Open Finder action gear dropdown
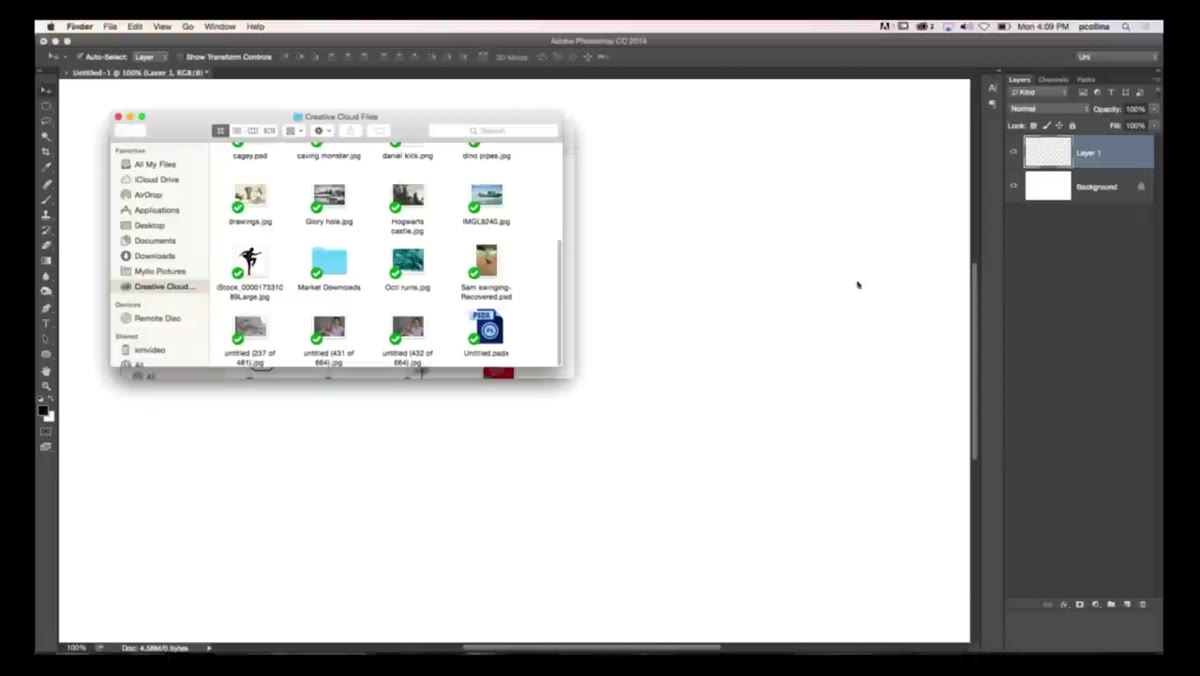Image resolution: width=1200 pixels, height=676 pixels. click(323, 131)
